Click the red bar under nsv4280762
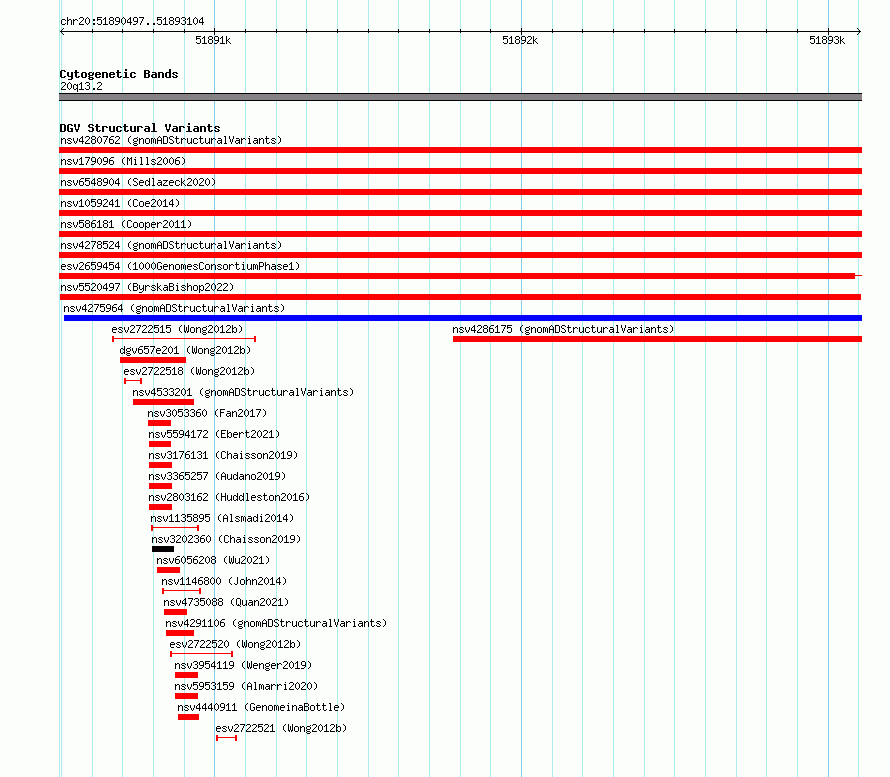The width and height of the screenshot is (890, 777). [x=460, y=150]
